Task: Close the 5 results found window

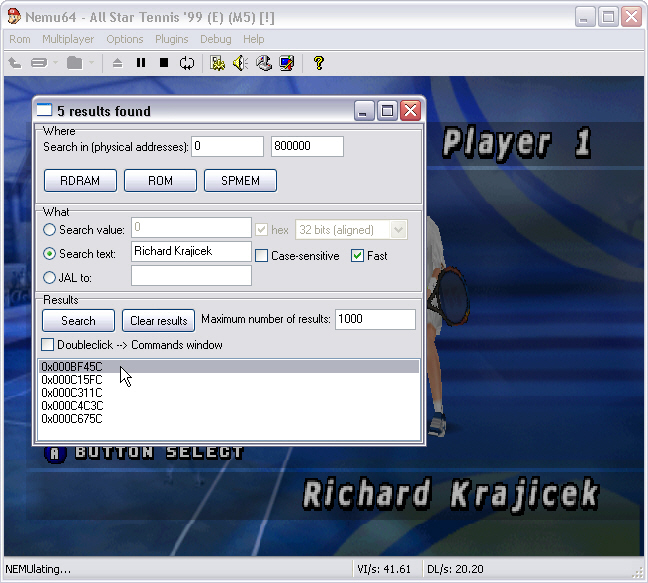Action: (x=411, y=111)
